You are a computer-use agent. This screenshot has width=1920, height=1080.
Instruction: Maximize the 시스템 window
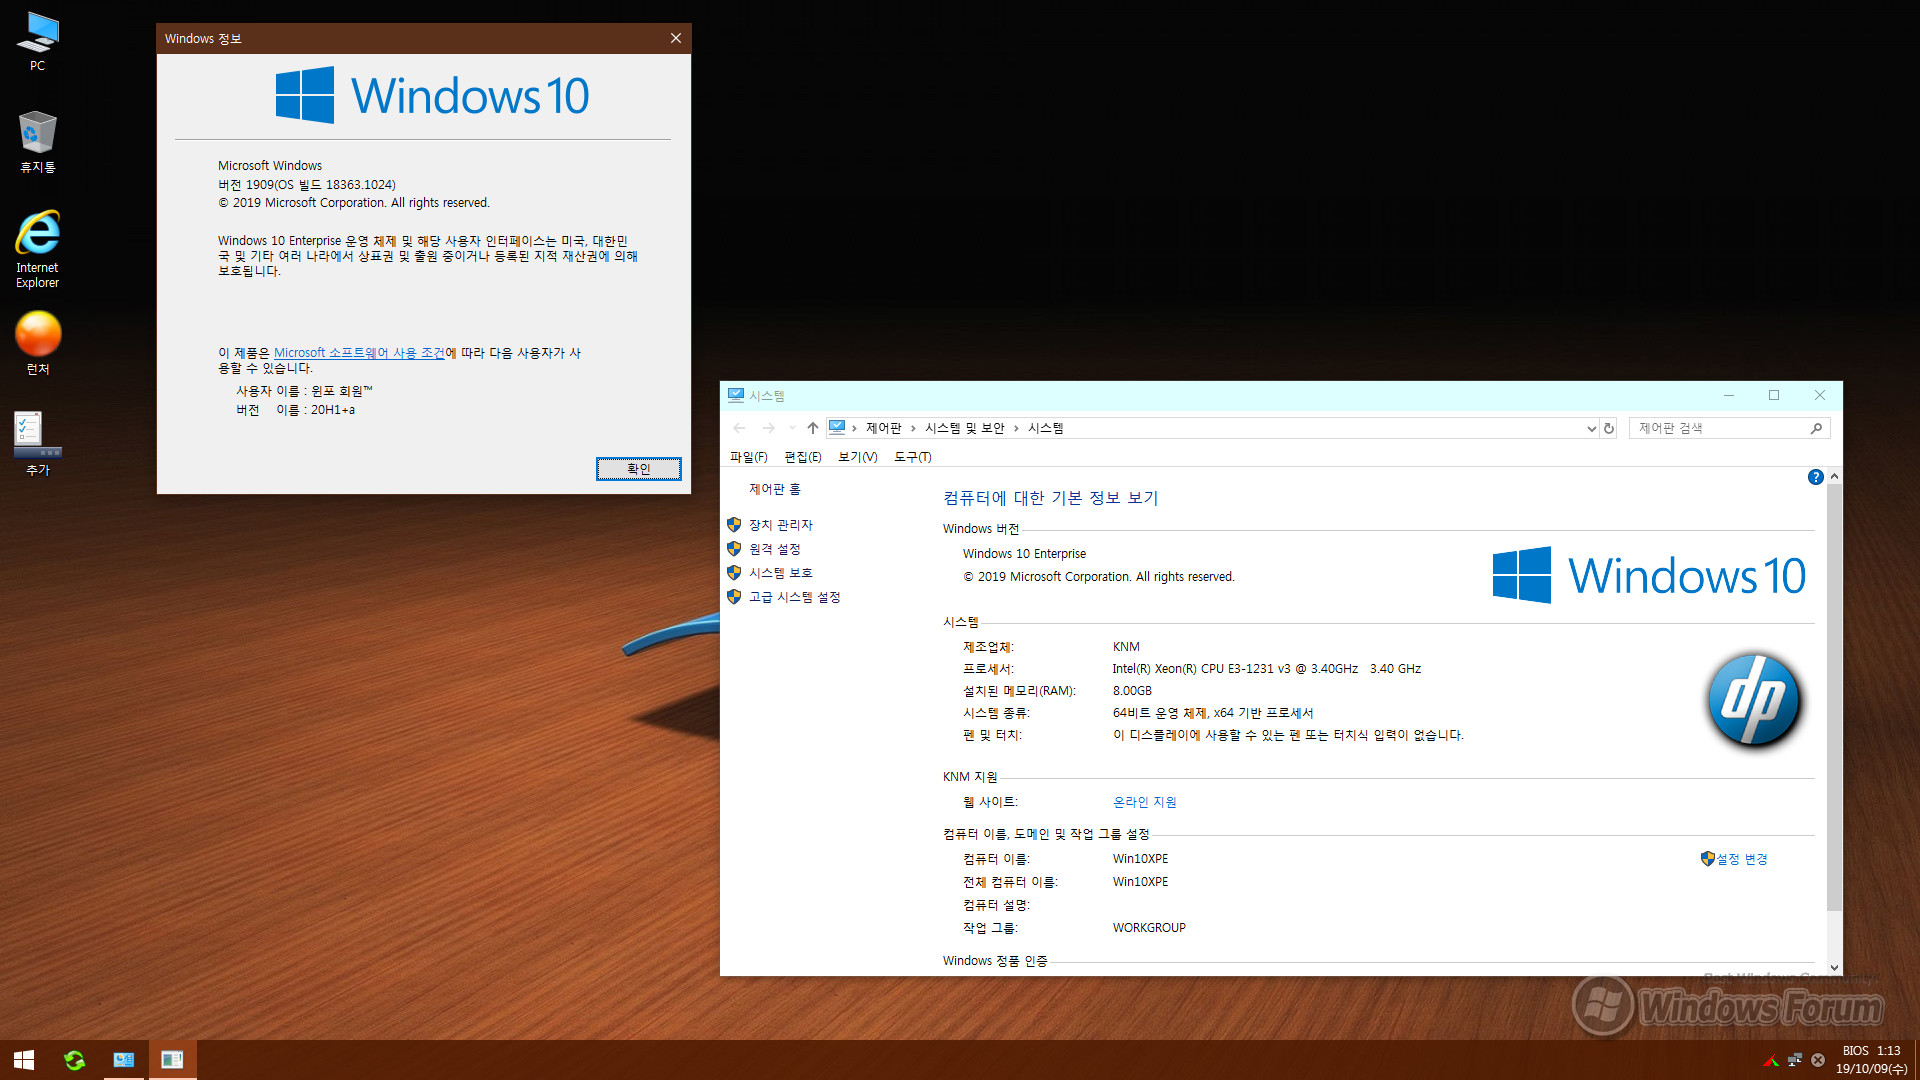pyautogui.click(x=1774, y=395)
